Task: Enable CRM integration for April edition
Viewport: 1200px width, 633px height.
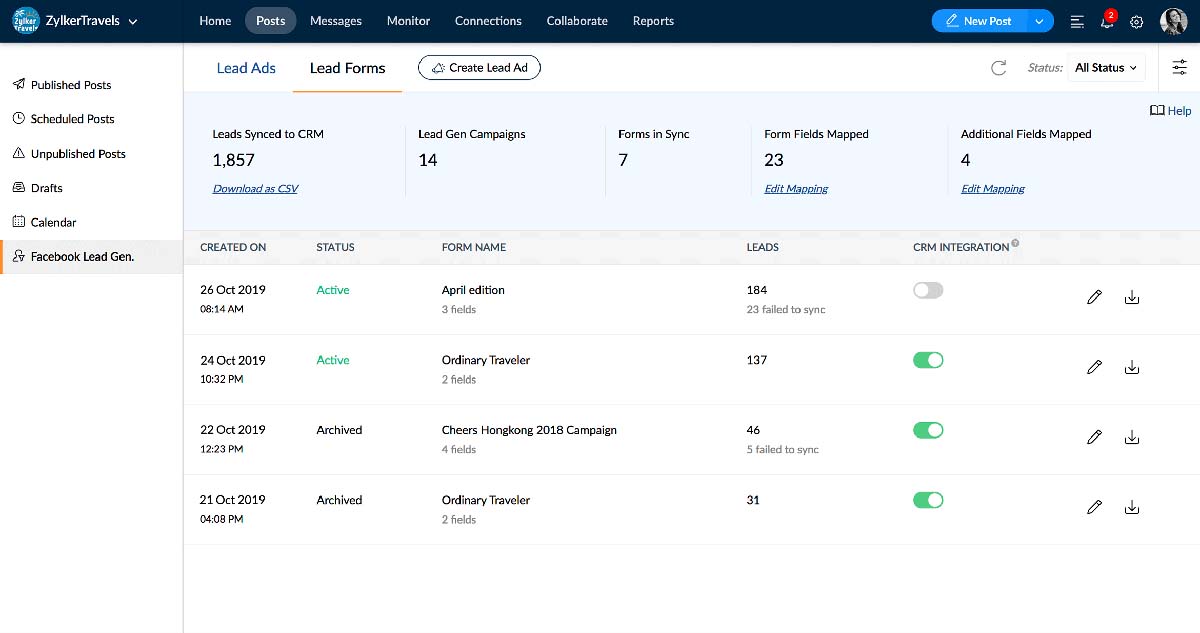Action: tap(928, 290)
